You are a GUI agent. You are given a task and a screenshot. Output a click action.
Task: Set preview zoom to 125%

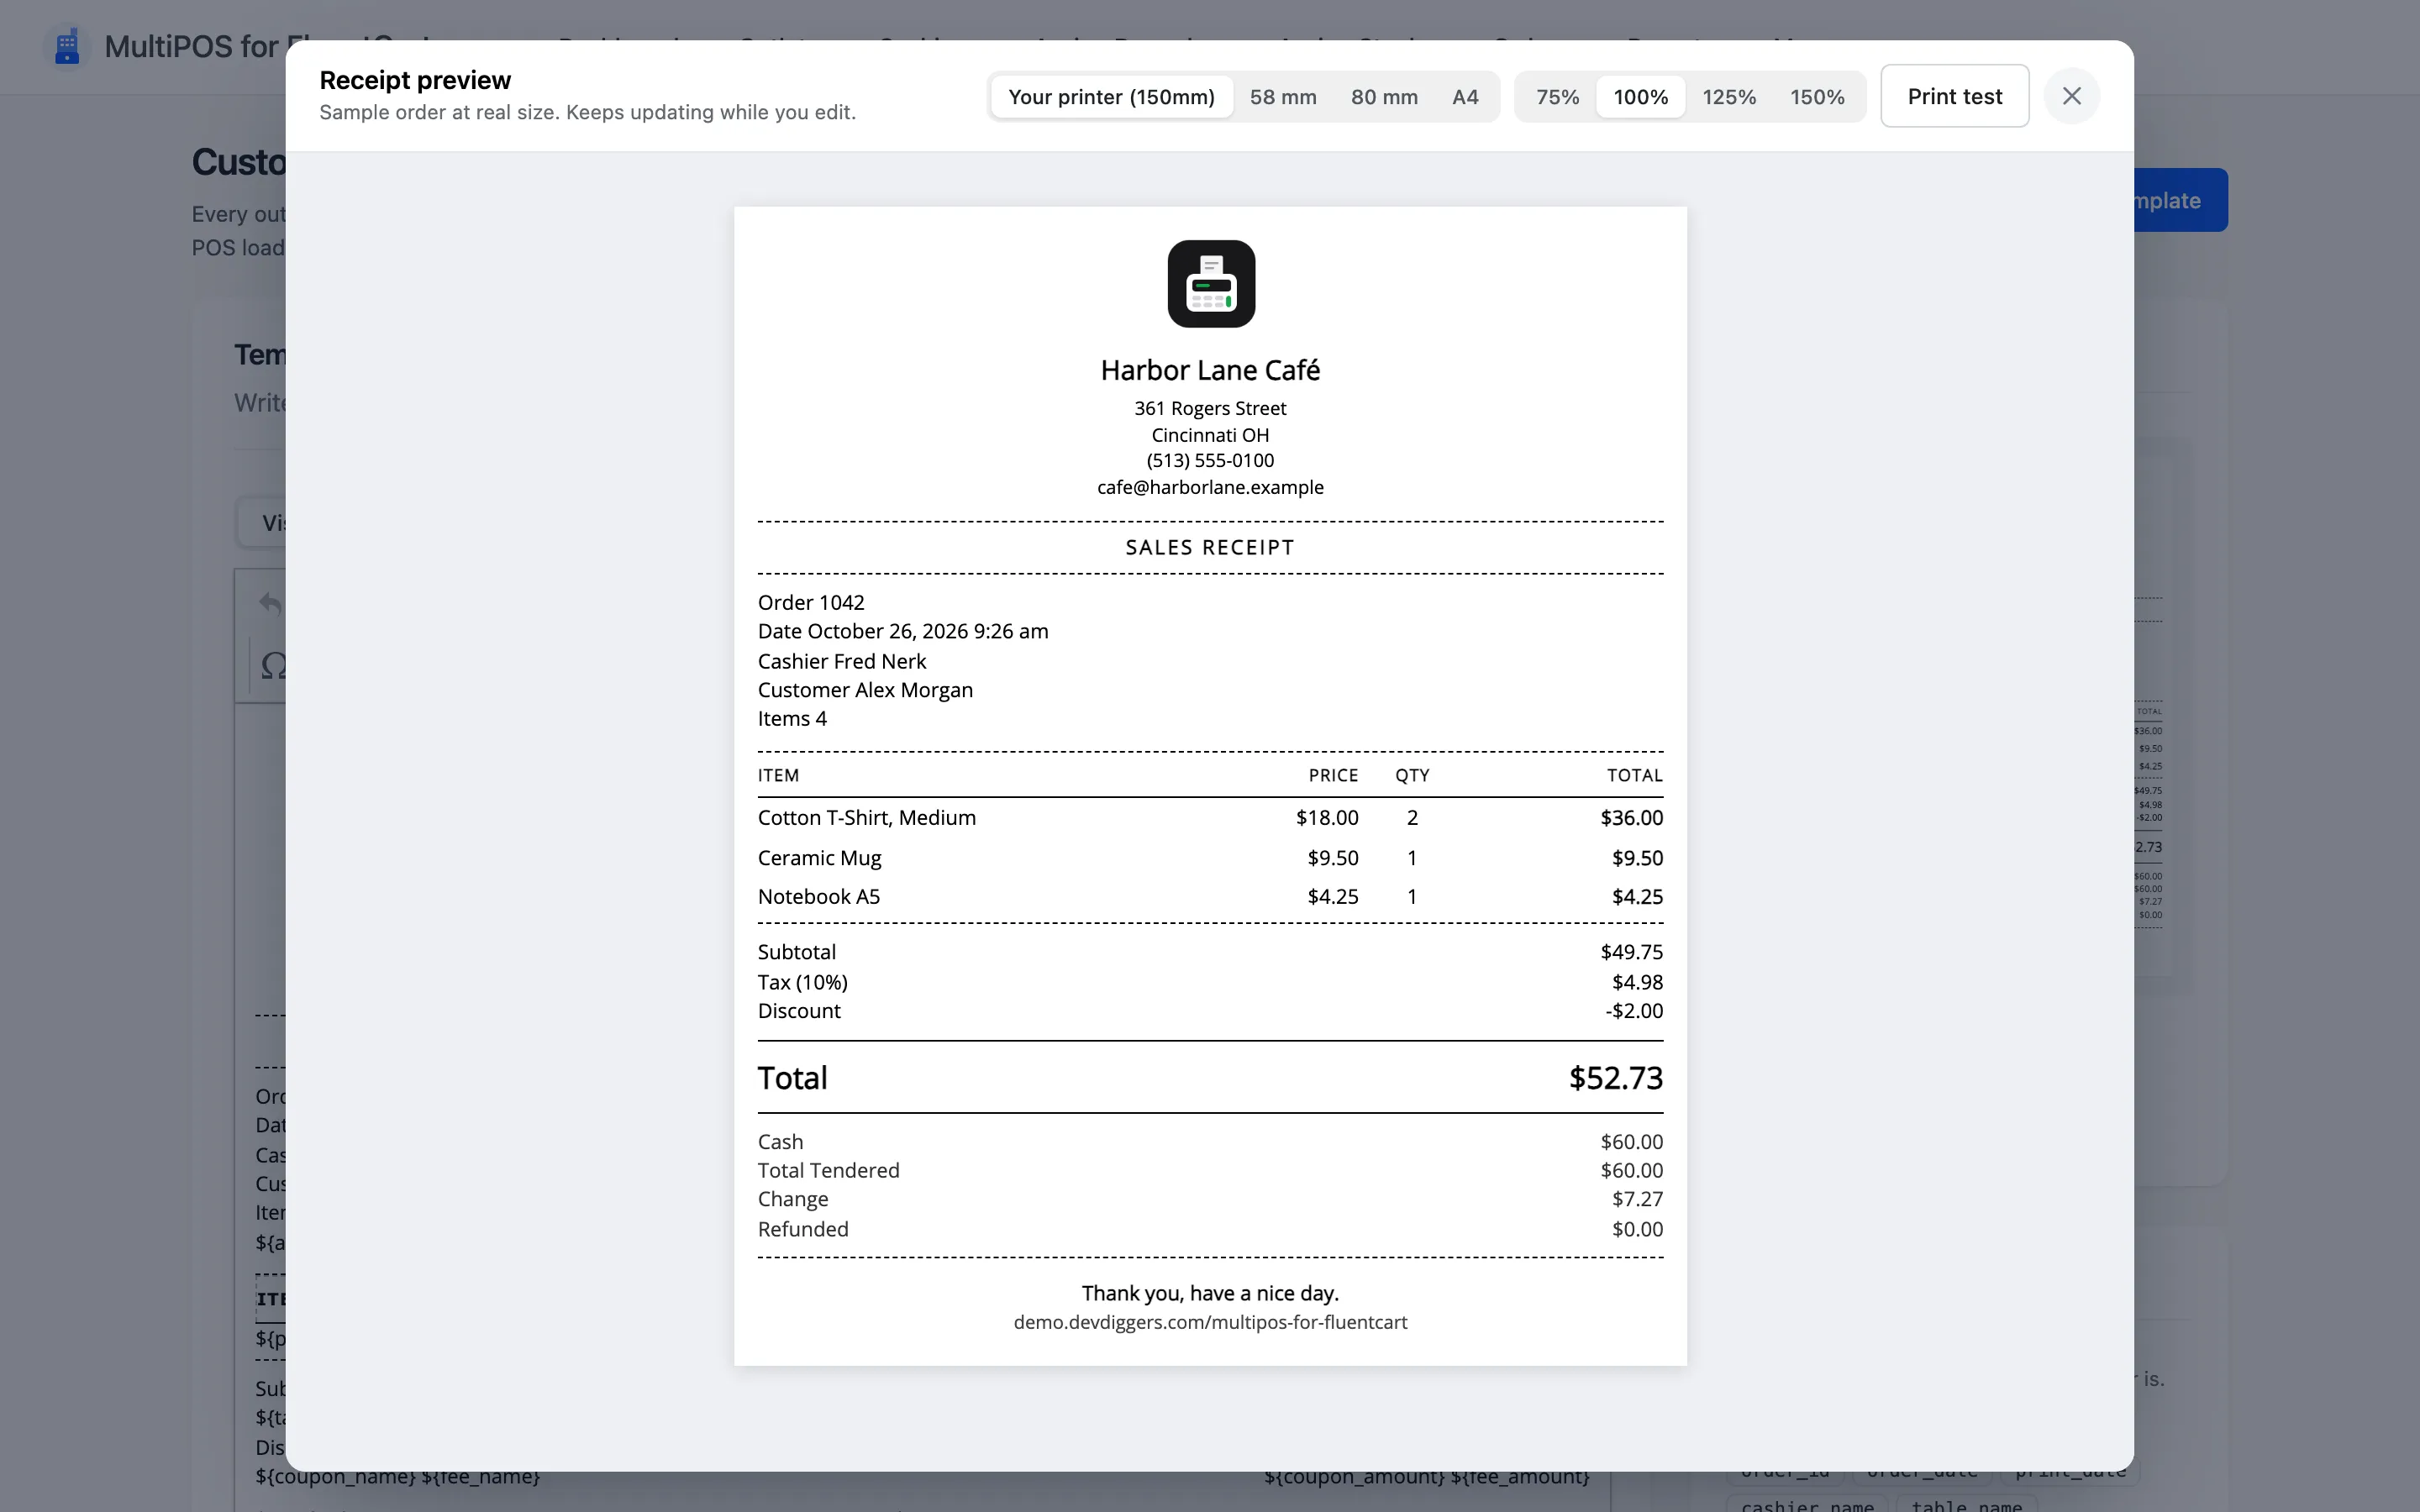click(1729, 97)
